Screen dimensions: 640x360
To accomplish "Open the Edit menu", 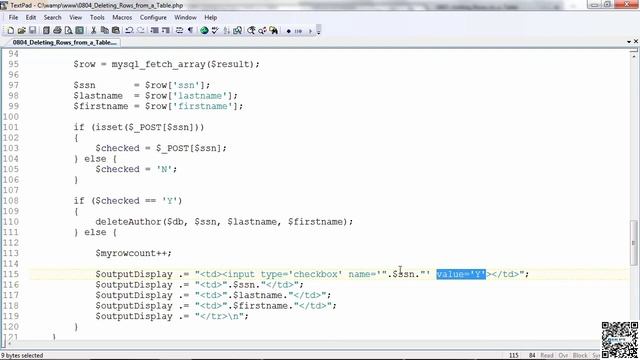I will click(x=31, y=18).
